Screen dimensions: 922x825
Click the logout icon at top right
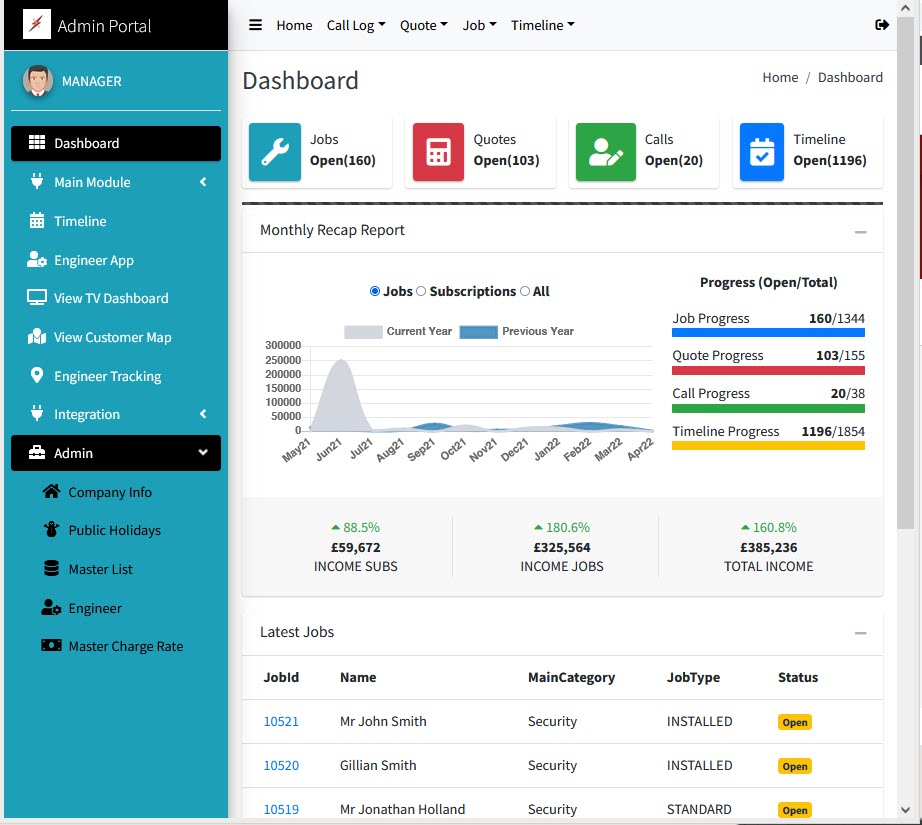coord(881,25)
